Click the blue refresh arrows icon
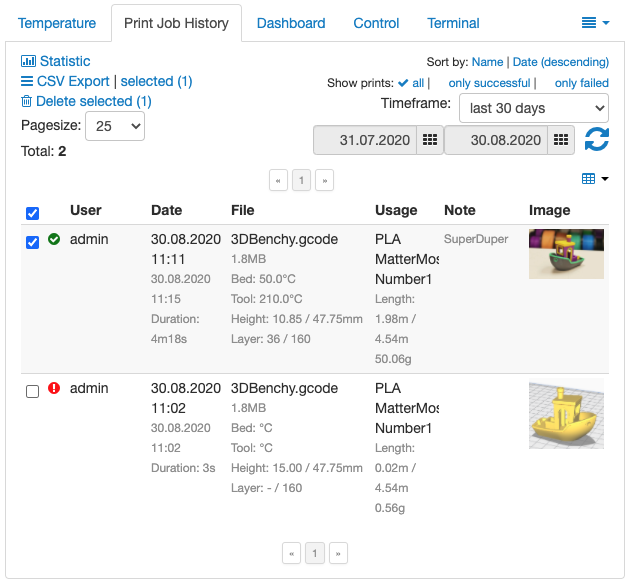 (597, 139)
